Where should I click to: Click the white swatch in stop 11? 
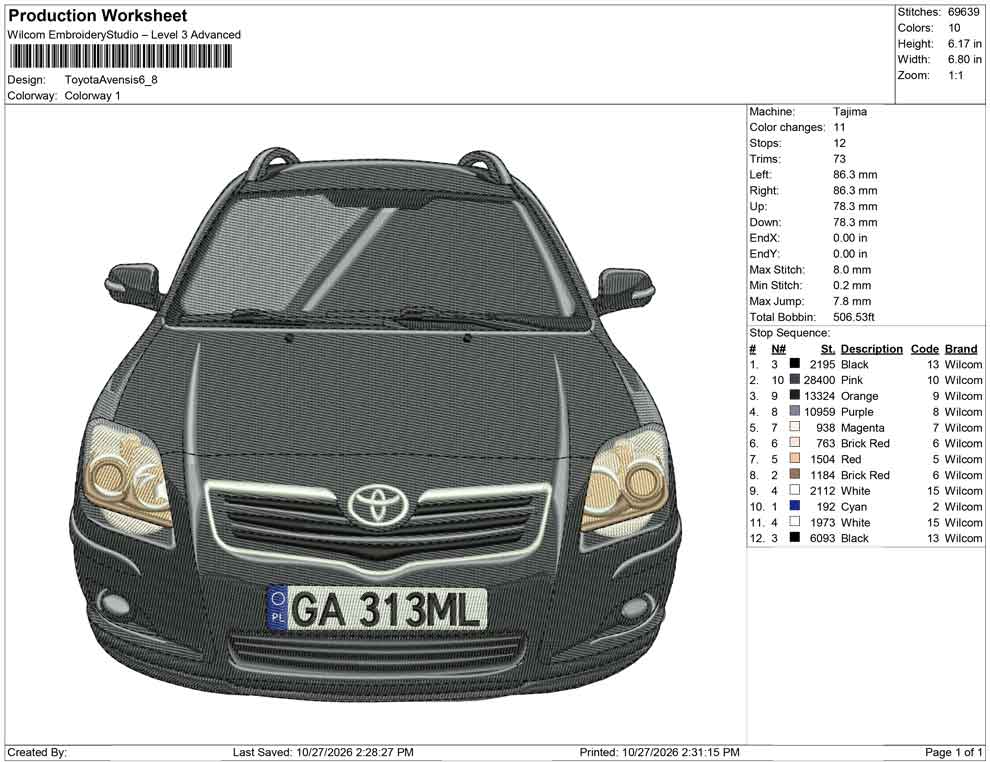click(795, 521)
